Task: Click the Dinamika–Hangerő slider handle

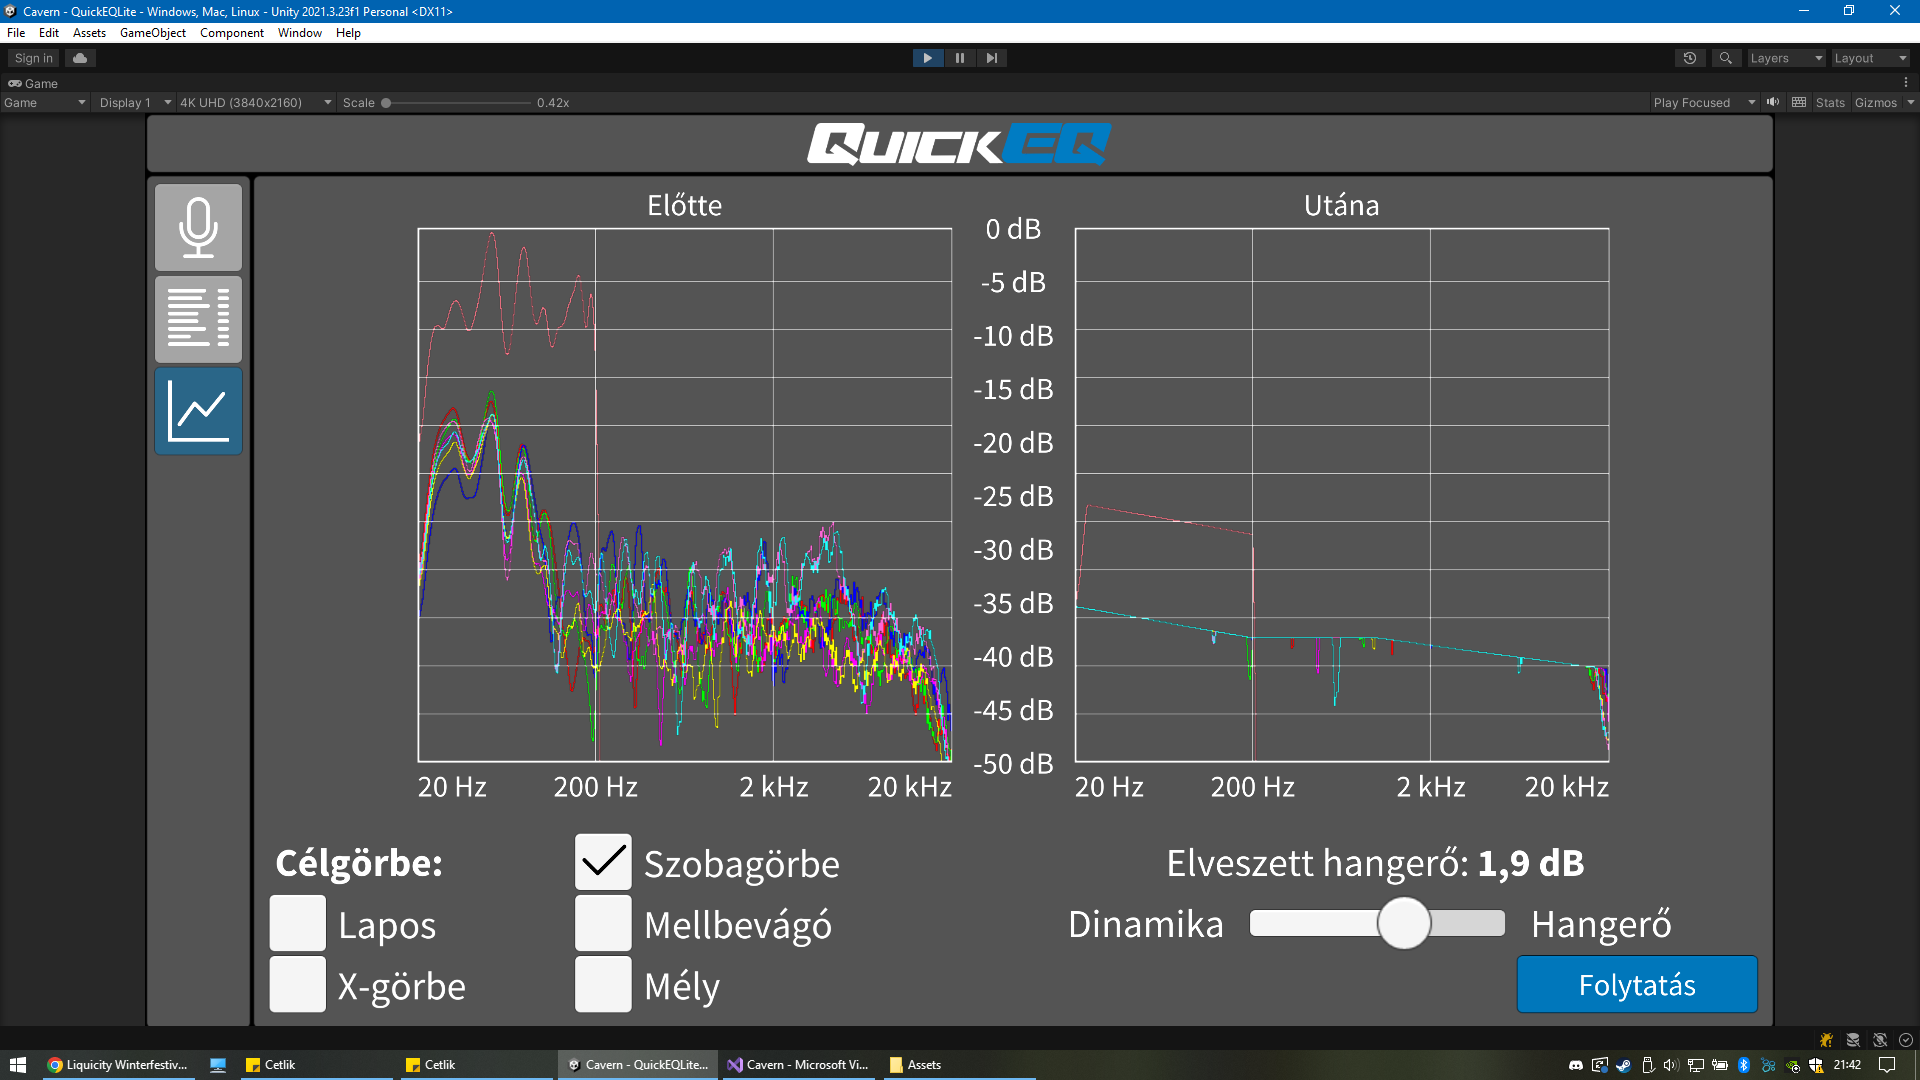Action: pos(1404,923)
